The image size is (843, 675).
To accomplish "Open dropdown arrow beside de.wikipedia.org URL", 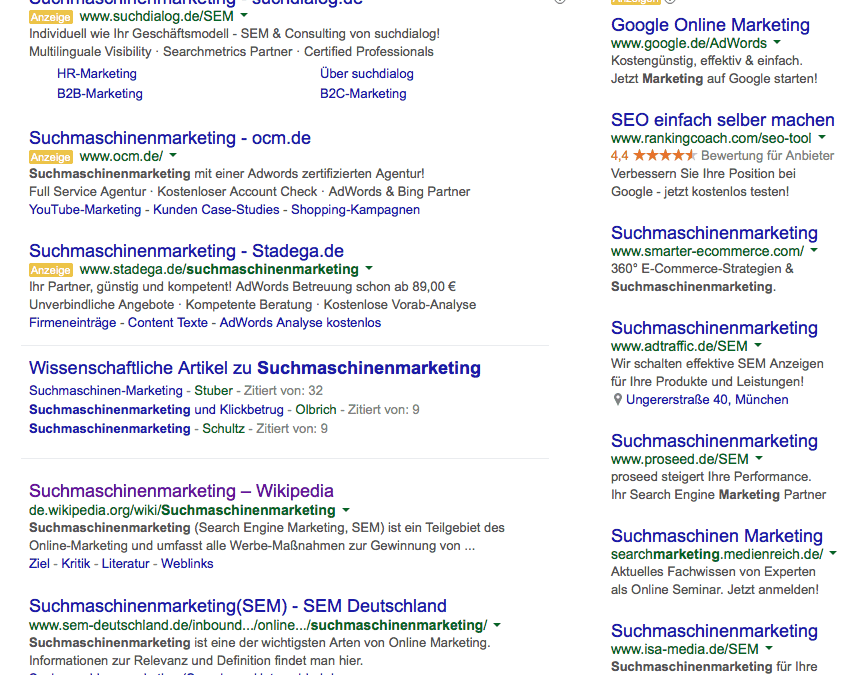I will [x=346, y=509].
